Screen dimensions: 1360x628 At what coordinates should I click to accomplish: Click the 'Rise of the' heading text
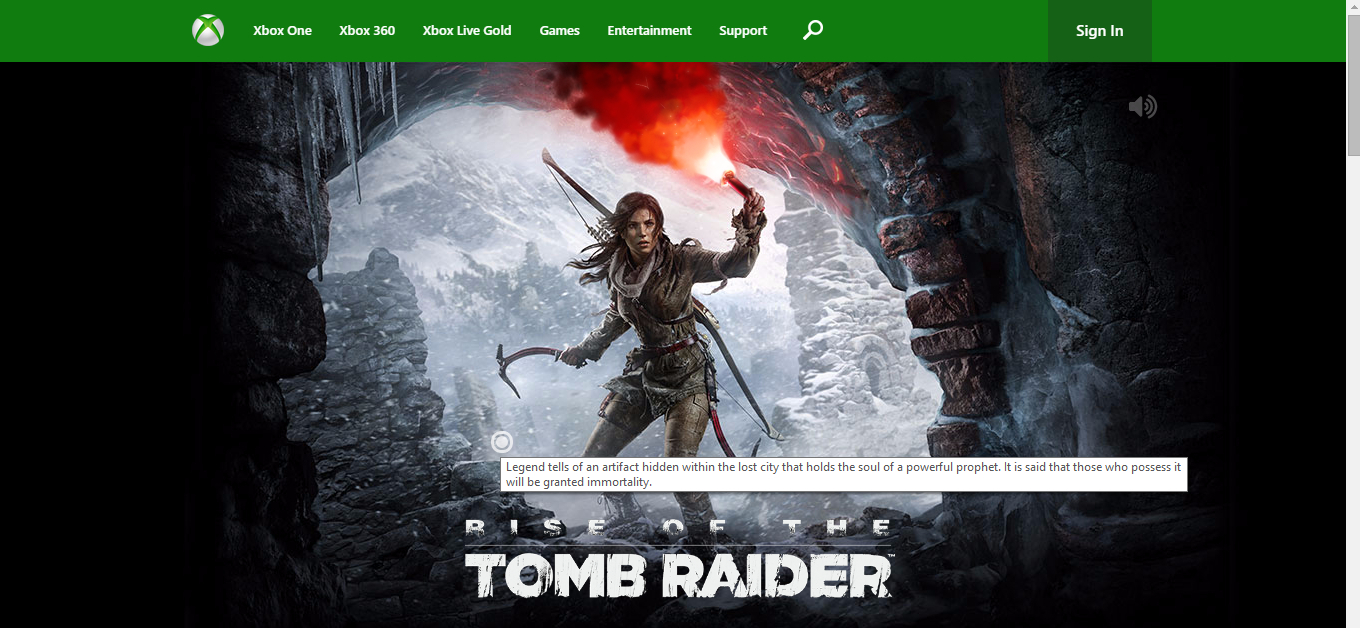tap(677, 529)
